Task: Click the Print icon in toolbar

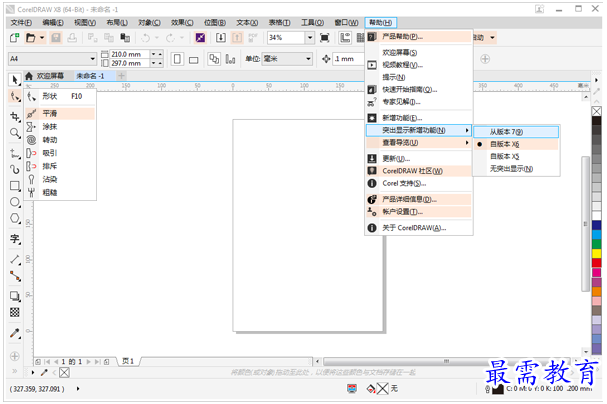Action: coord(72,38)
